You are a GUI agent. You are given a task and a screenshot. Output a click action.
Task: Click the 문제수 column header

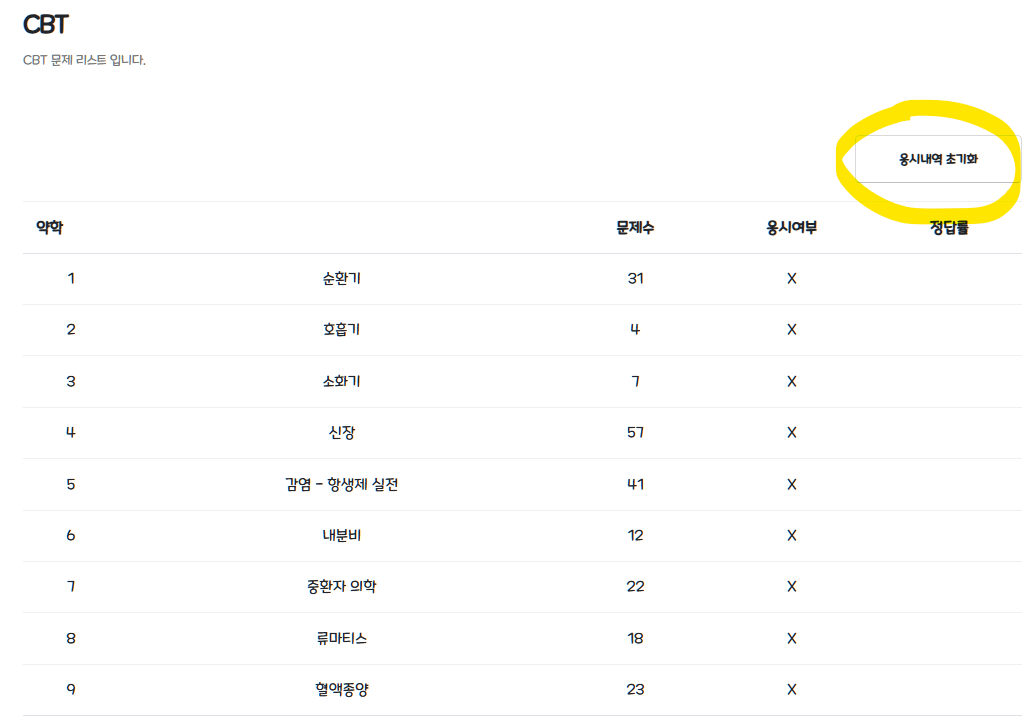pos(635,228)
